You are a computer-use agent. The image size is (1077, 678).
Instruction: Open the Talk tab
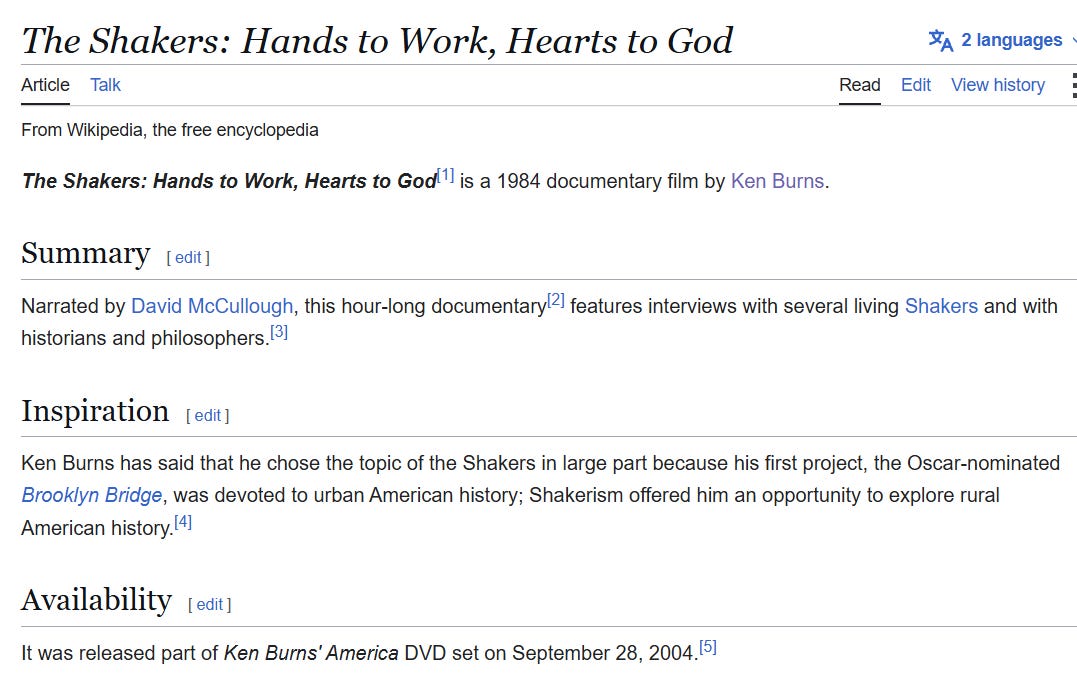[105, 85]
